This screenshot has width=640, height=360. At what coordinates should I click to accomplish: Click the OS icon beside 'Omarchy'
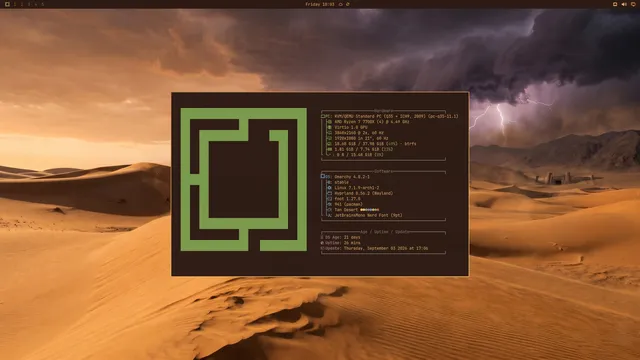pos(323,176)
